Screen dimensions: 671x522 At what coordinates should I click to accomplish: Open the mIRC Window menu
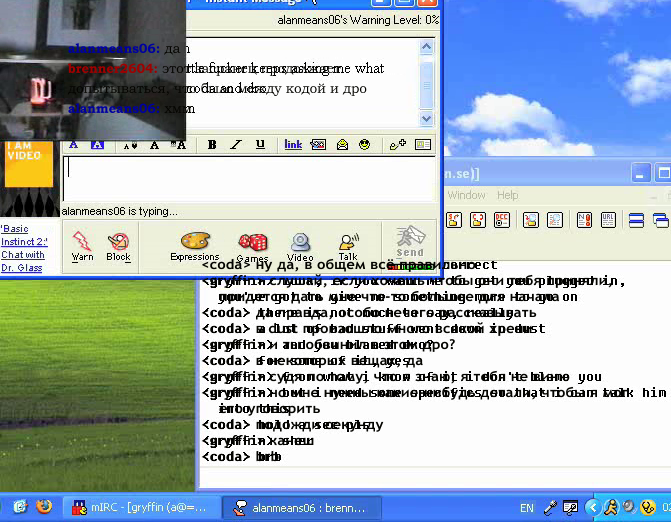[x=466, y=195]
